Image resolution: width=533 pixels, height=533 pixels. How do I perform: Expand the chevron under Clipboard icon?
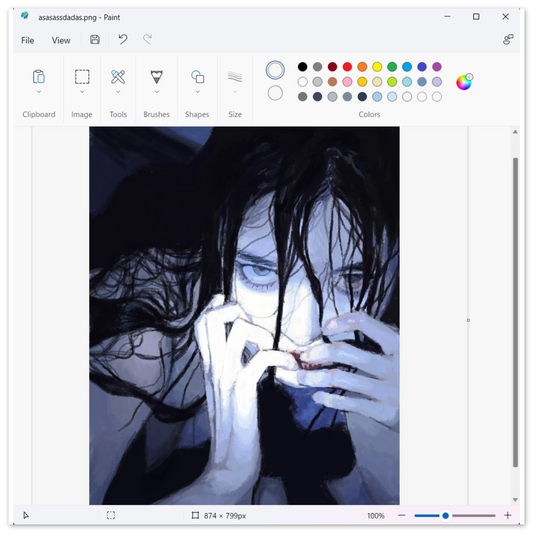click(39, 92)
